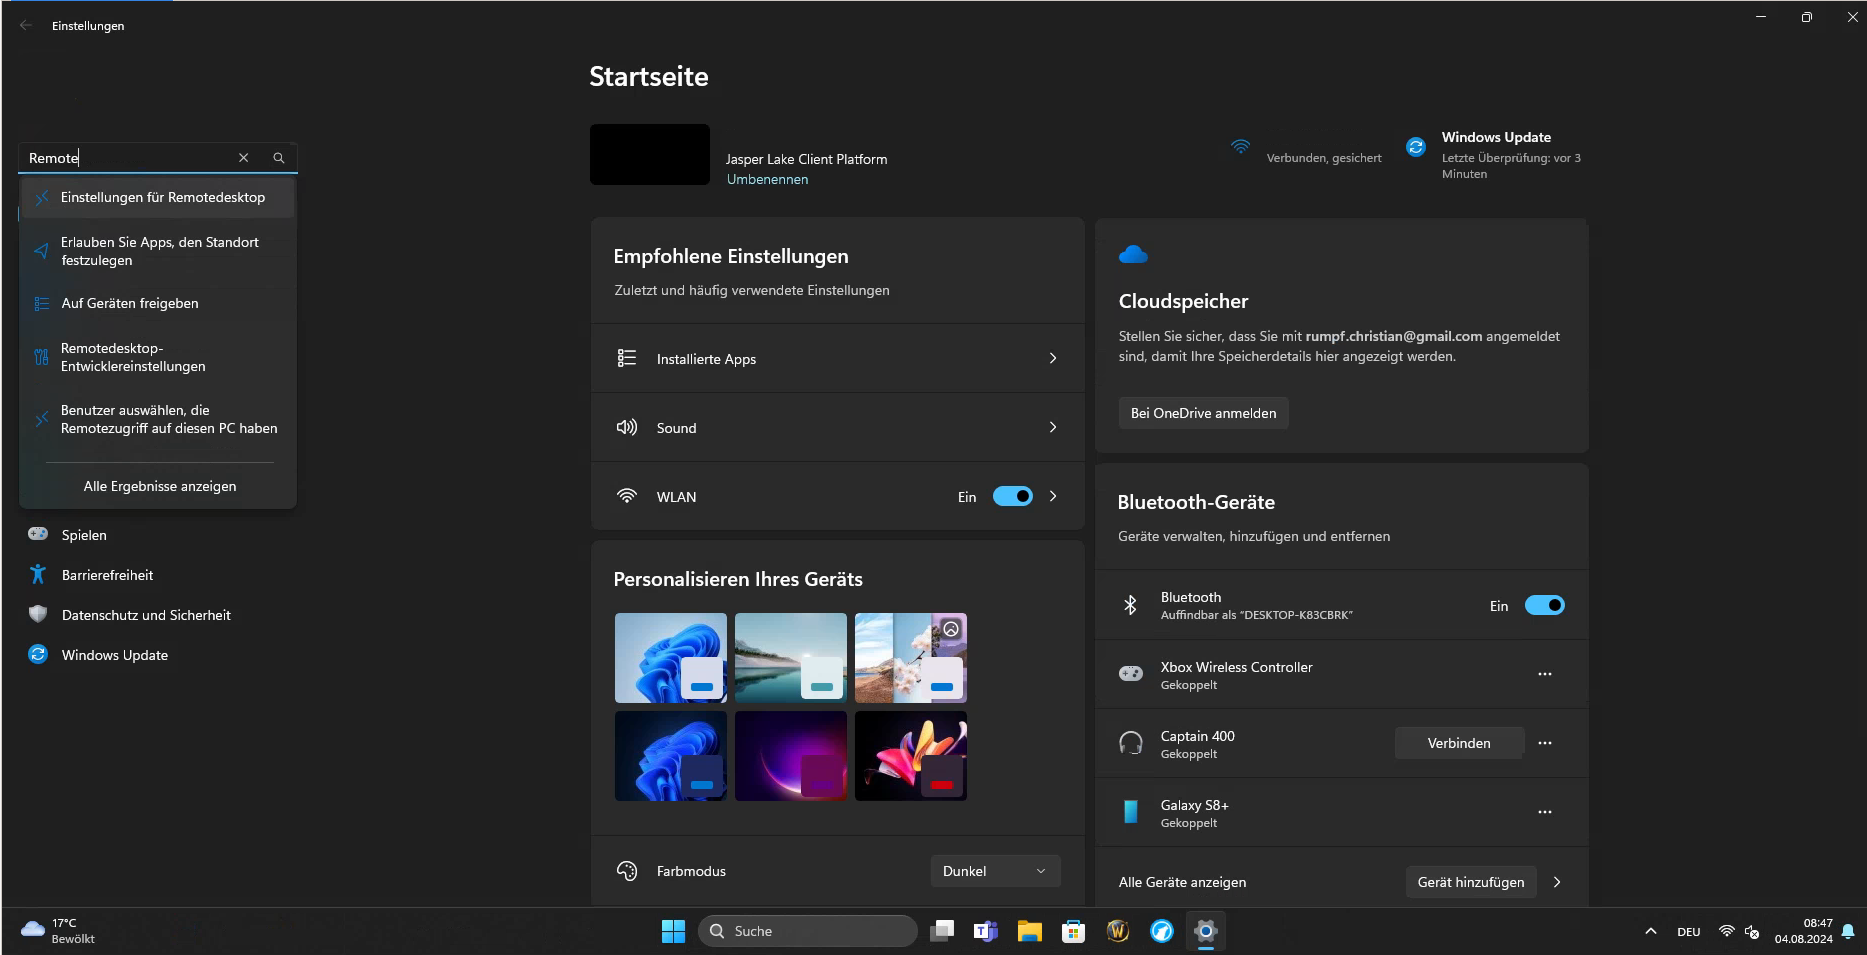Turn off the WLAN toggle

tap(1012, 497)
